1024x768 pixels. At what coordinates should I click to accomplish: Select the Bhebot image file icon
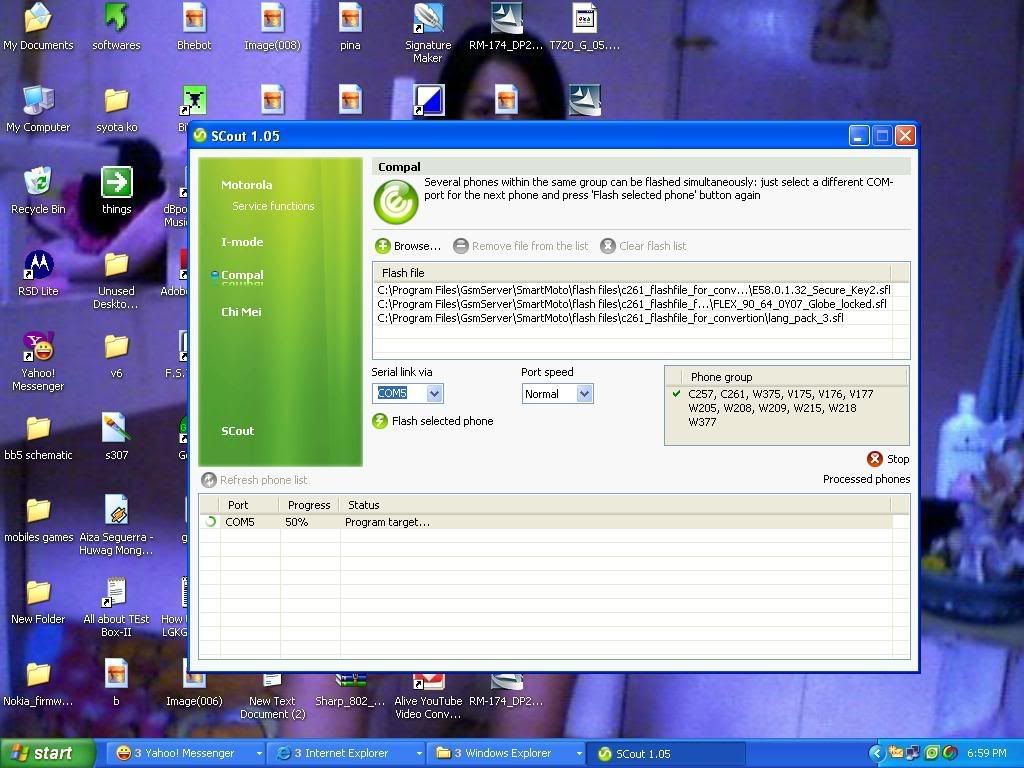click(x=194, y=27)
